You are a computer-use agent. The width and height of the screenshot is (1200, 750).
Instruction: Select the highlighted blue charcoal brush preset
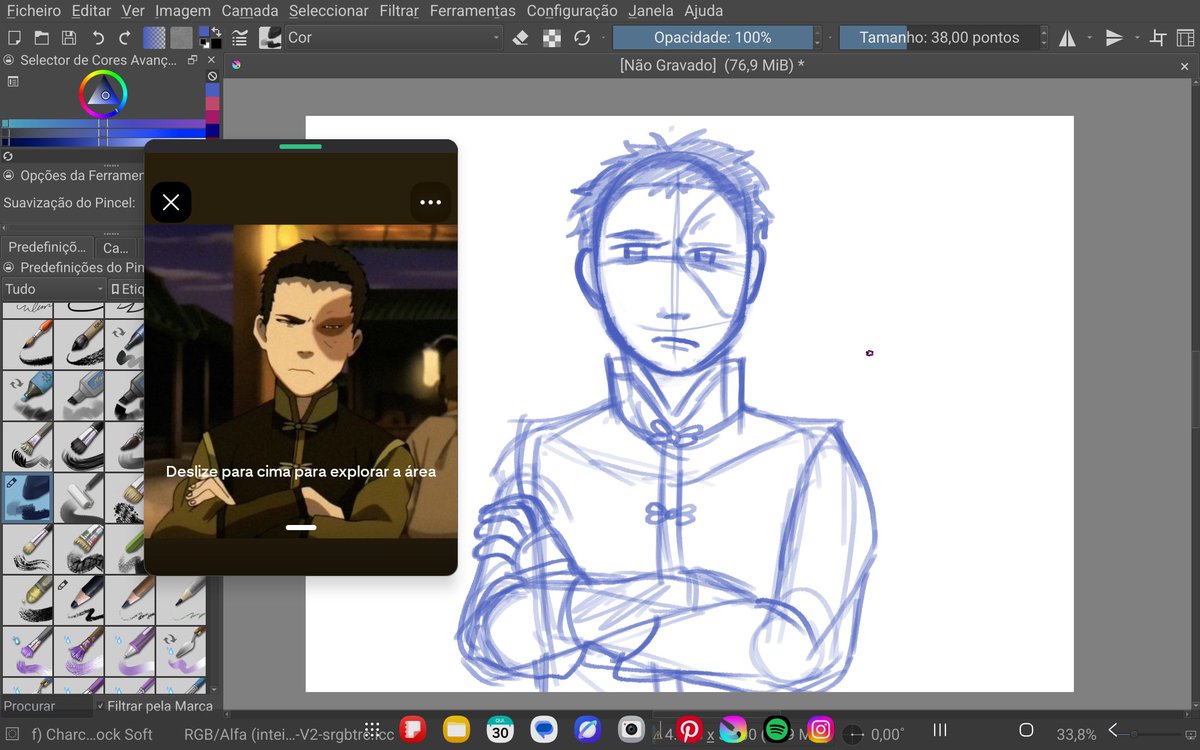click(x=27, y=497)
